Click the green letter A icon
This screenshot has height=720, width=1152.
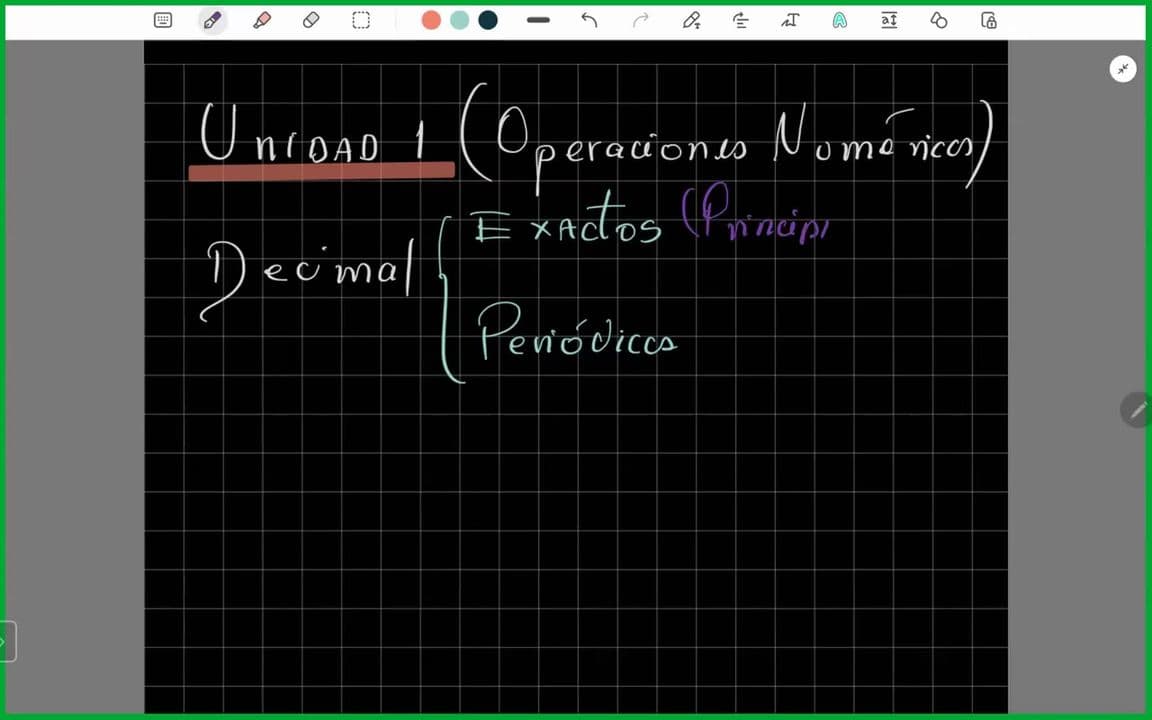click(x=839, y=20)
